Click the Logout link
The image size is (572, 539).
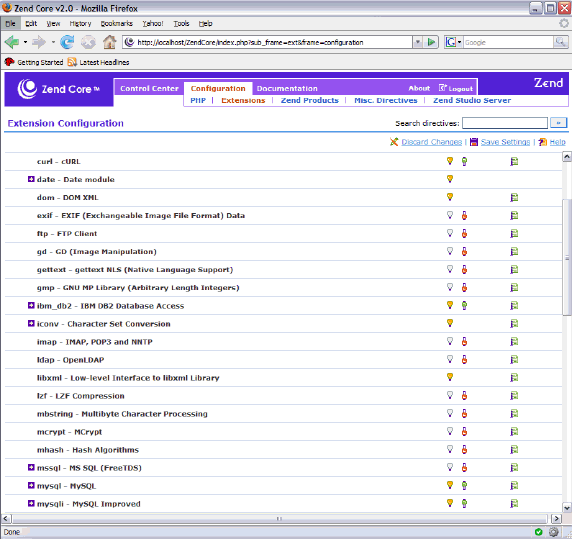tap(456, 88)
